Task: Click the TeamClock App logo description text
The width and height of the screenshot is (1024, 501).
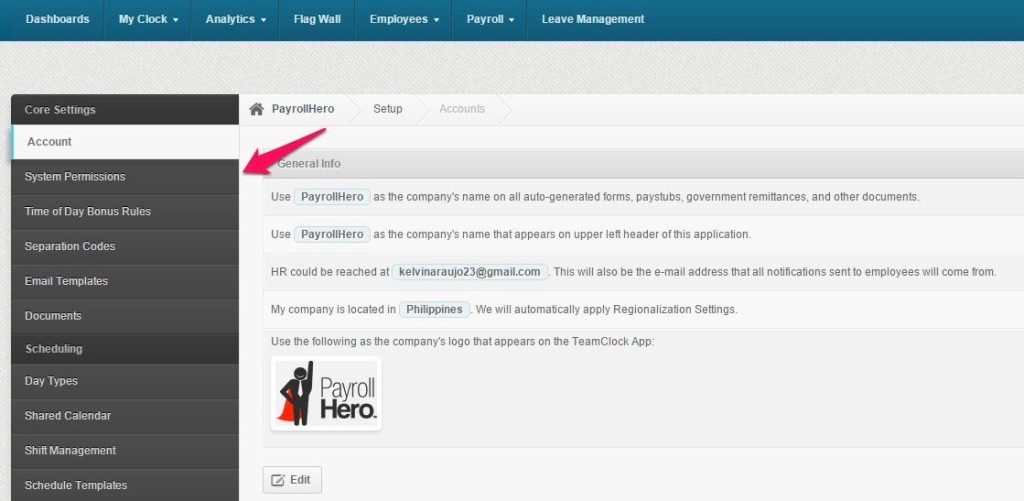Action: 462,341
